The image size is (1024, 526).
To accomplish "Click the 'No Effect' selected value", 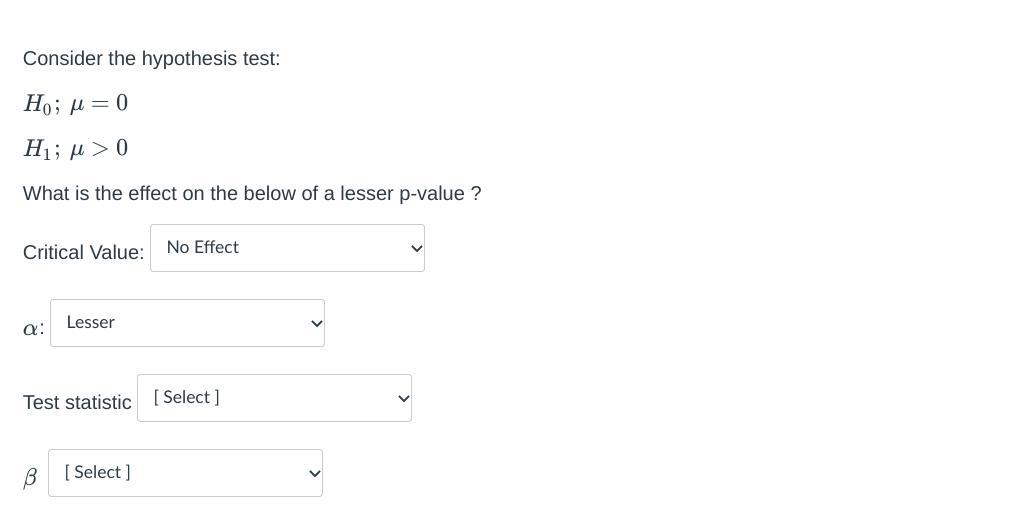I will (x=203, y=247).
